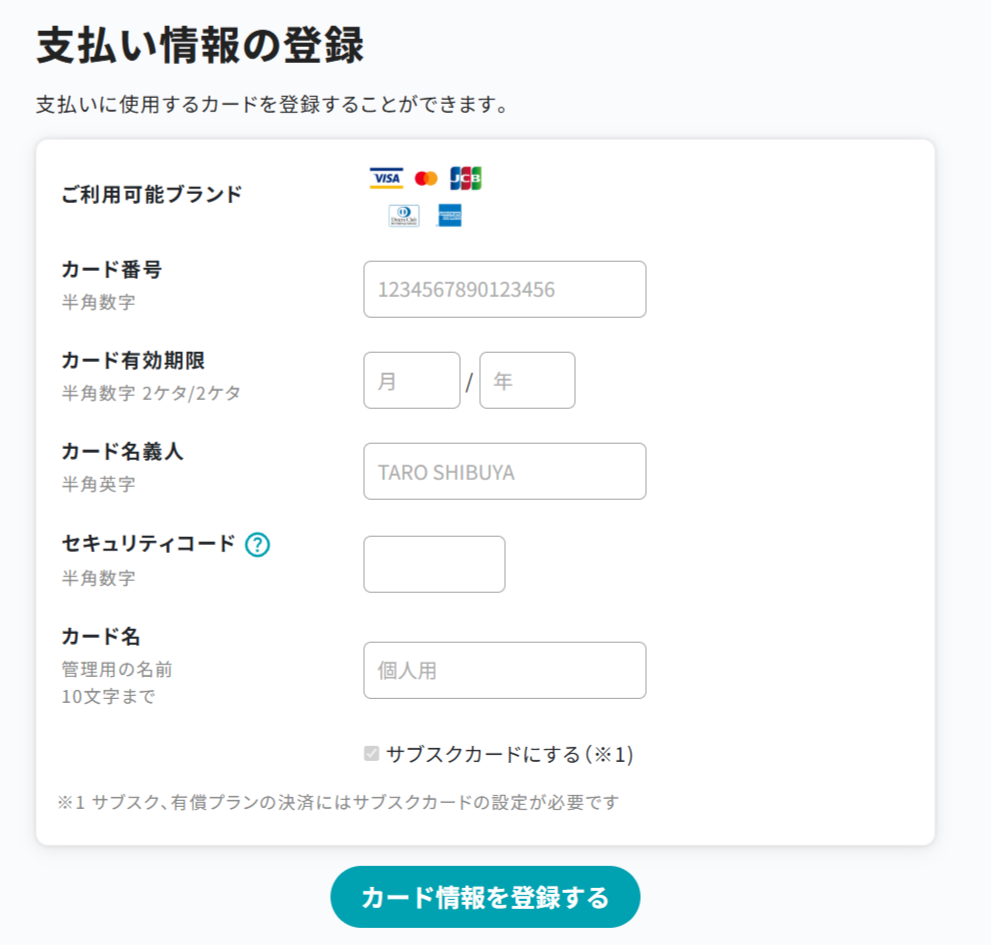Click the expiry month 月 field
This screenshot has width=991, height=945.
(x=411, y=381)
